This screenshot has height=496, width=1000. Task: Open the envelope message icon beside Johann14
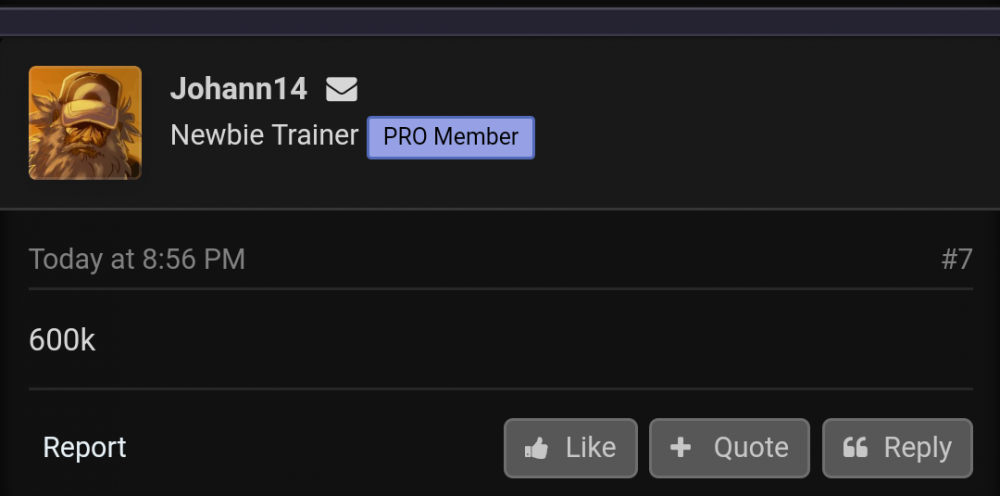[341, 89]
